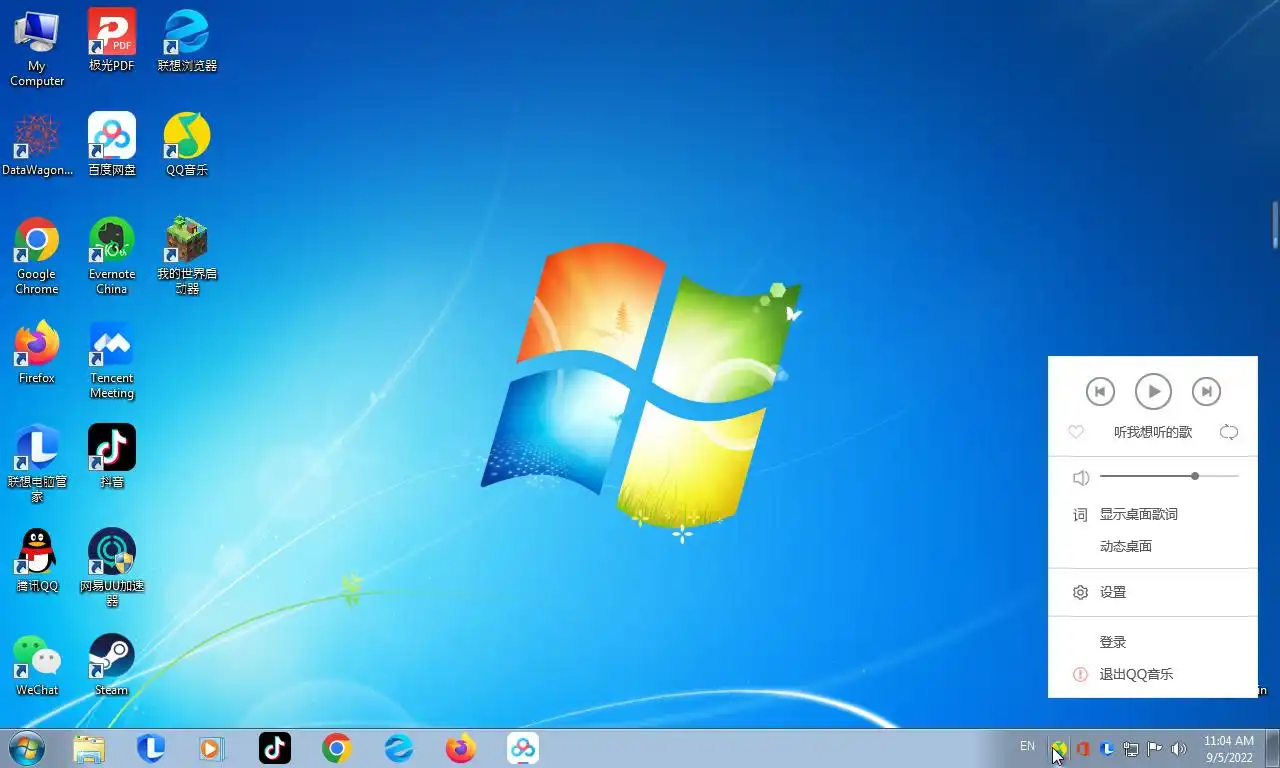This screenshot has height=768, width=1280.
Task: Click the QQ Music volume slider track
Action: (x=1169, y=476)
